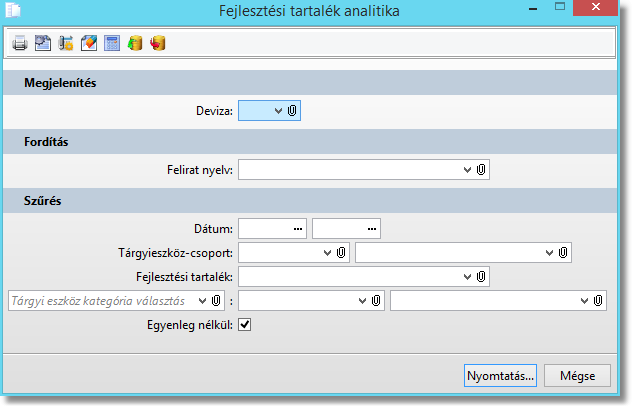Click paperclip beside Tárgyi eszköz kategória választás

click(x=216, y=301)
